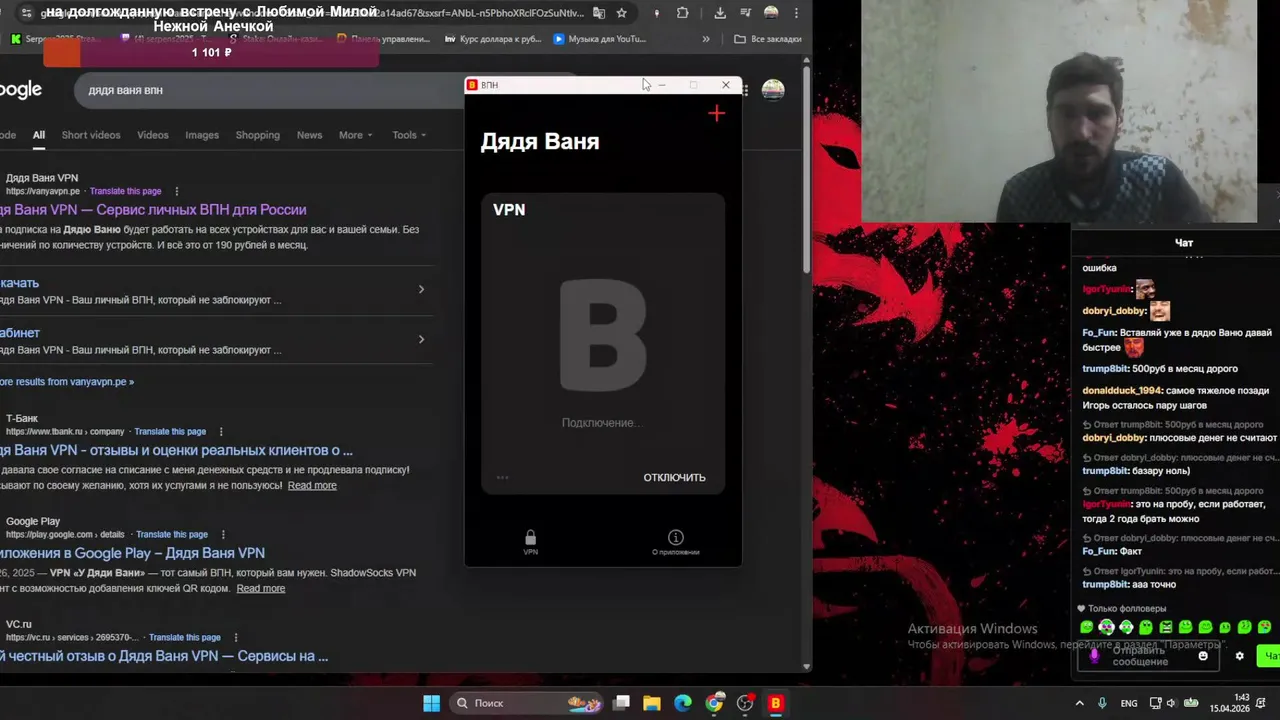Launch Microsoft Edge from taskbar
The height and width of the screenshot is (720, 1280).
coord(683,703)
